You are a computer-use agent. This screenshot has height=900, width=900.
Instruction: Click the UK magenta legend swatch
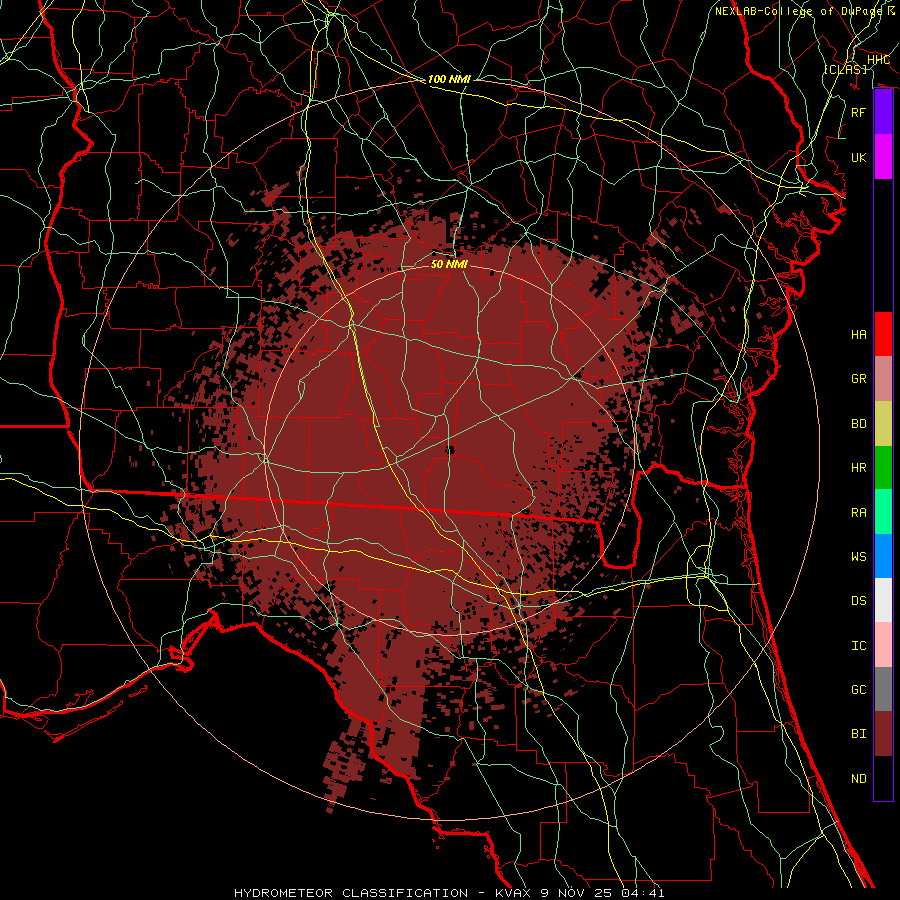[x=883, y=157]
